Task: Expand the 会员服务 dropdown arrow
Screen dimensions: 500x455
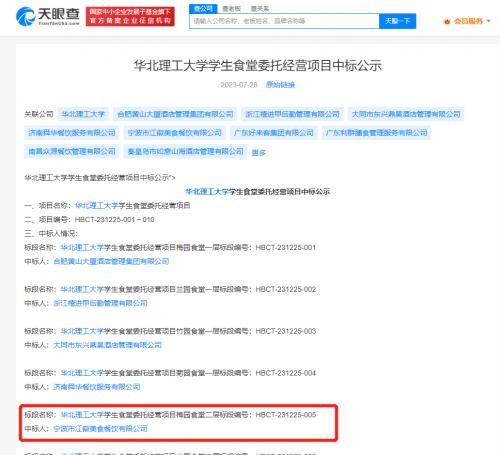Action: (489, 21)
